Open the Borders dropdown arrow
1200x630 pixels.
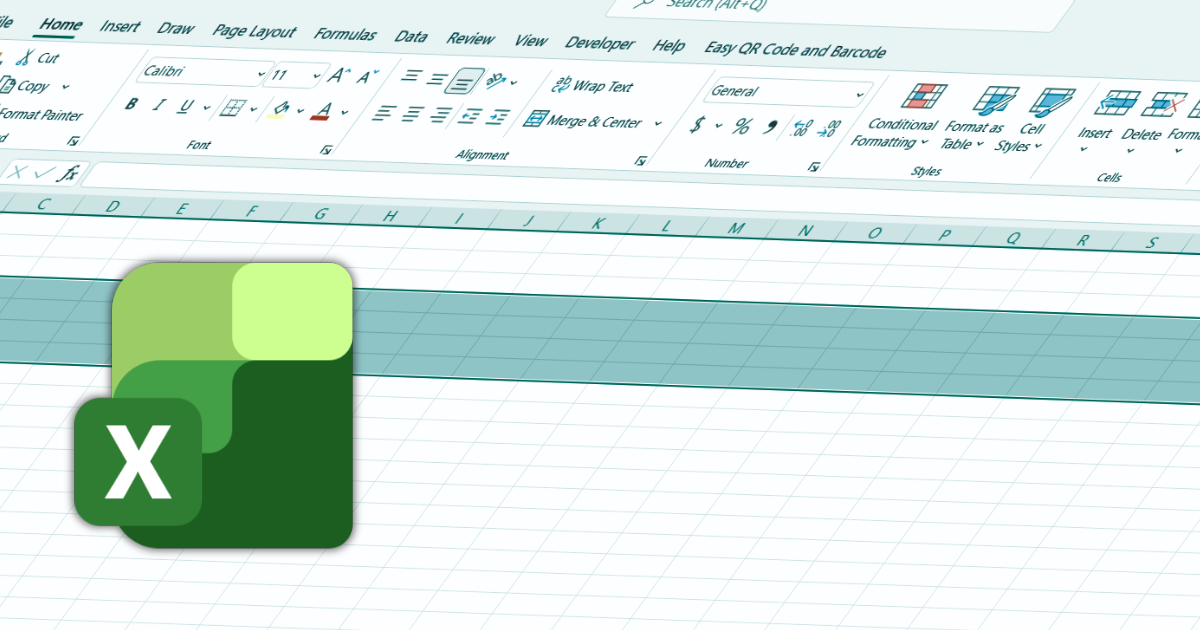(x=254, y=110)
